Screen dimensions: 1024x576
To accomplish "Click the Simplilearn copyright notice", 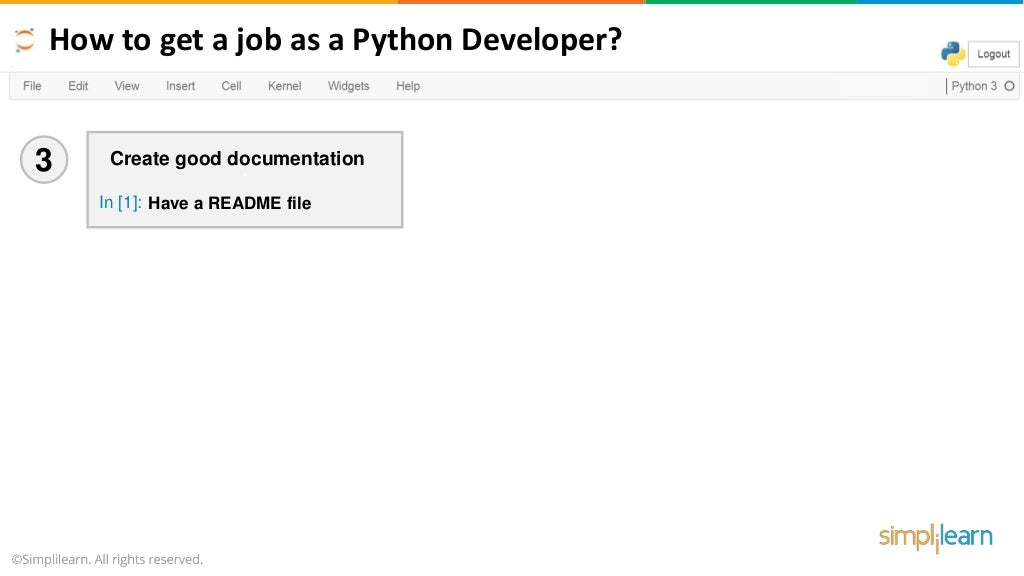I will (107, 560).
